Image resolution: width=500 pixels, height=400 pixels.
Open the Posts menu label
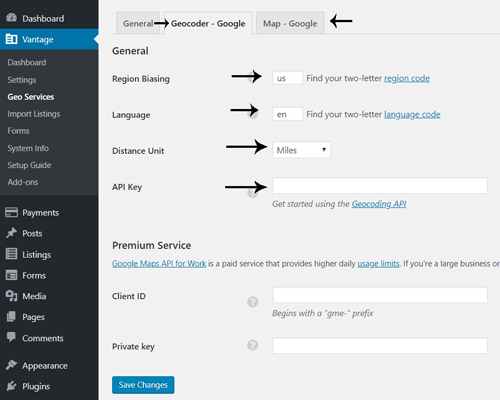[32, 233]
